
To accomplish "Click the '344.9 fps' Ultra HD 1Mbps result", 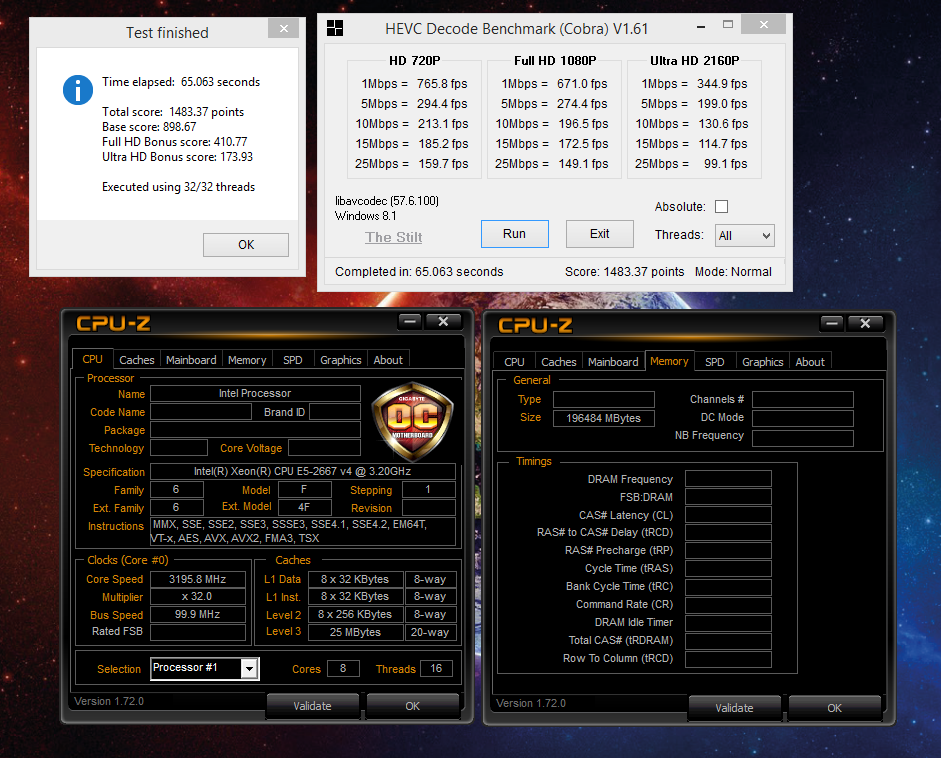I will pos(722,83).
